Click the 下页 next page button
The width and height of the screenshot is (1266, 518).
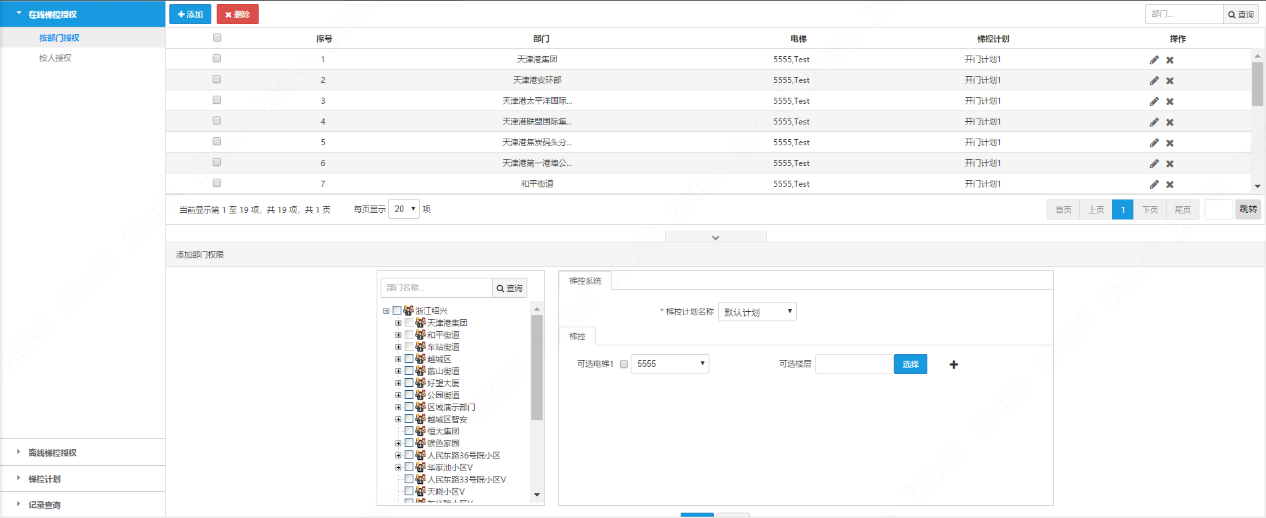(x=1151, y=209)
